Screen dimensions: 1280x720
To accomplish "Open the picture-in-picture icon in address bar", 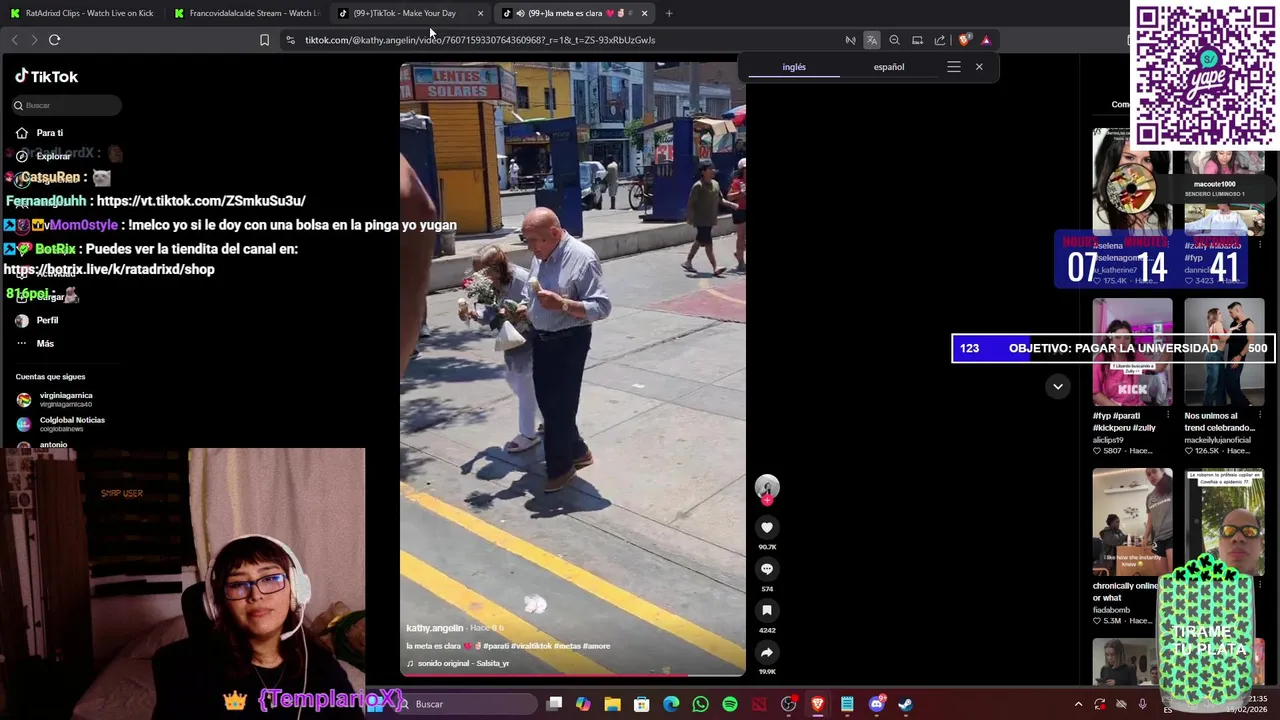I will [x=917, y=40].
